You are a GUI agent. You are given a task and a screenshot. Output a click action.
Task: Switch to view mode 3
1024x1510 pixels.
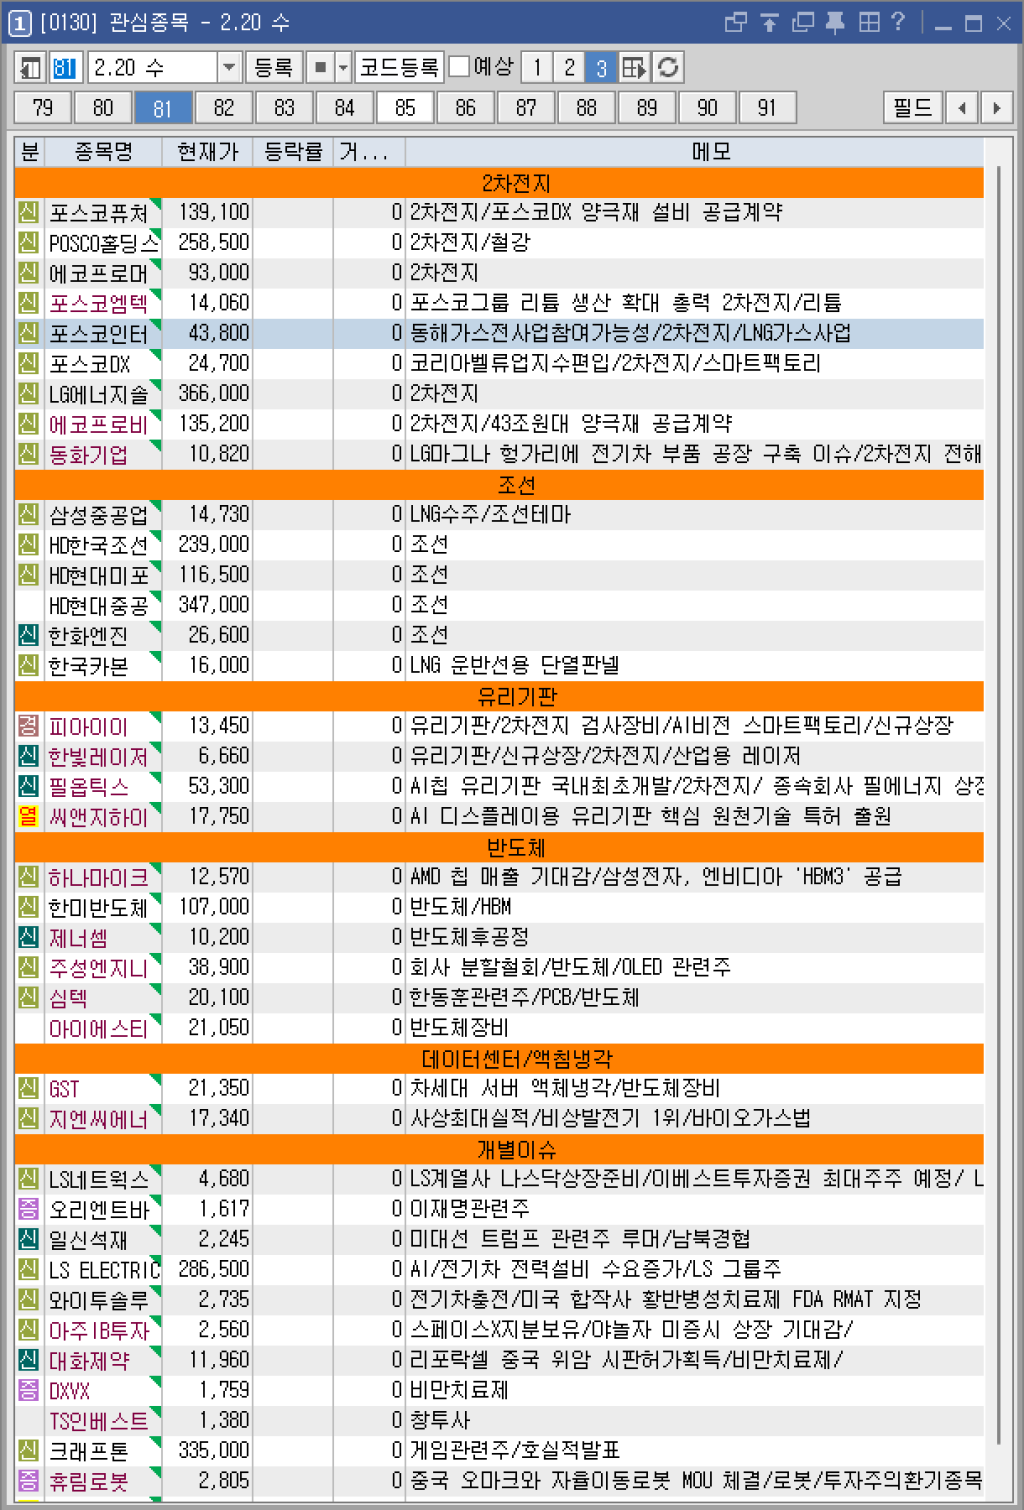point(601,68)
